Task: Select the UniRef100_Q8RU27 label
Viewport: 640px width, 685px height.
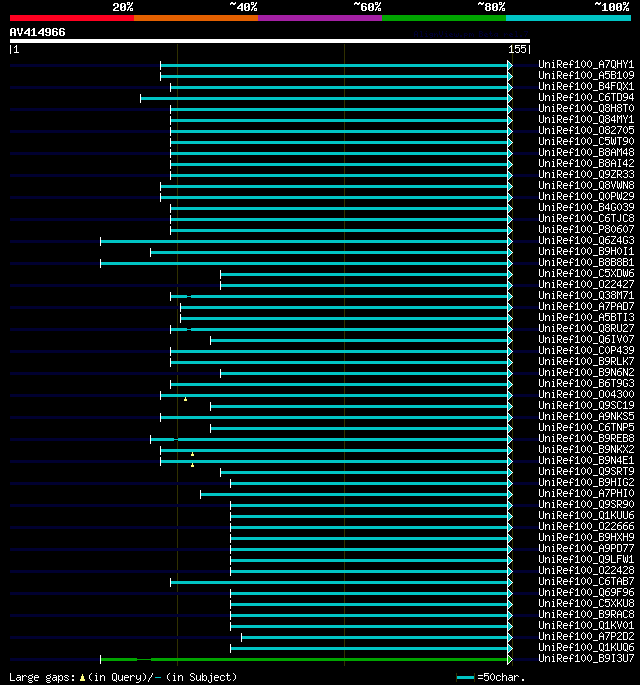Action: click(586, 328)
